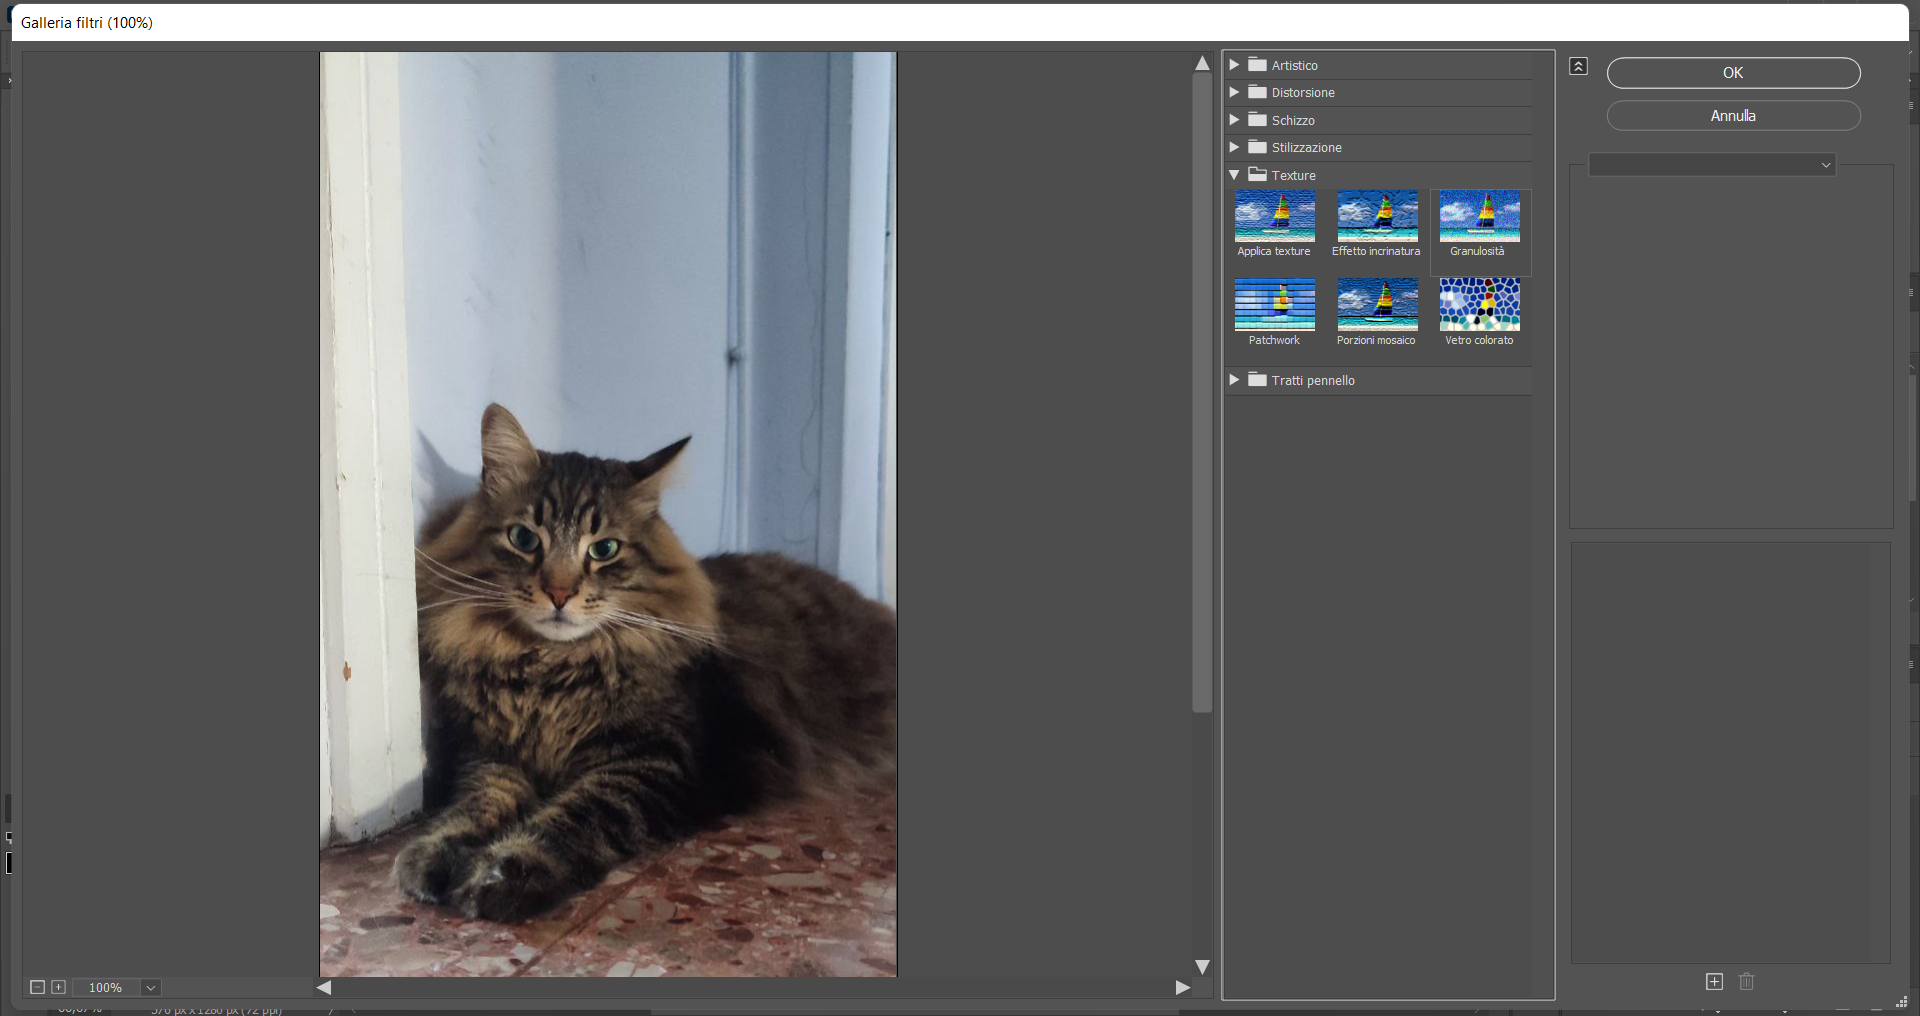1920x1016 pixels.
Task: Collapse the filter thumbnails panel
Action: pyautogui.click(x=1578, y=66)
